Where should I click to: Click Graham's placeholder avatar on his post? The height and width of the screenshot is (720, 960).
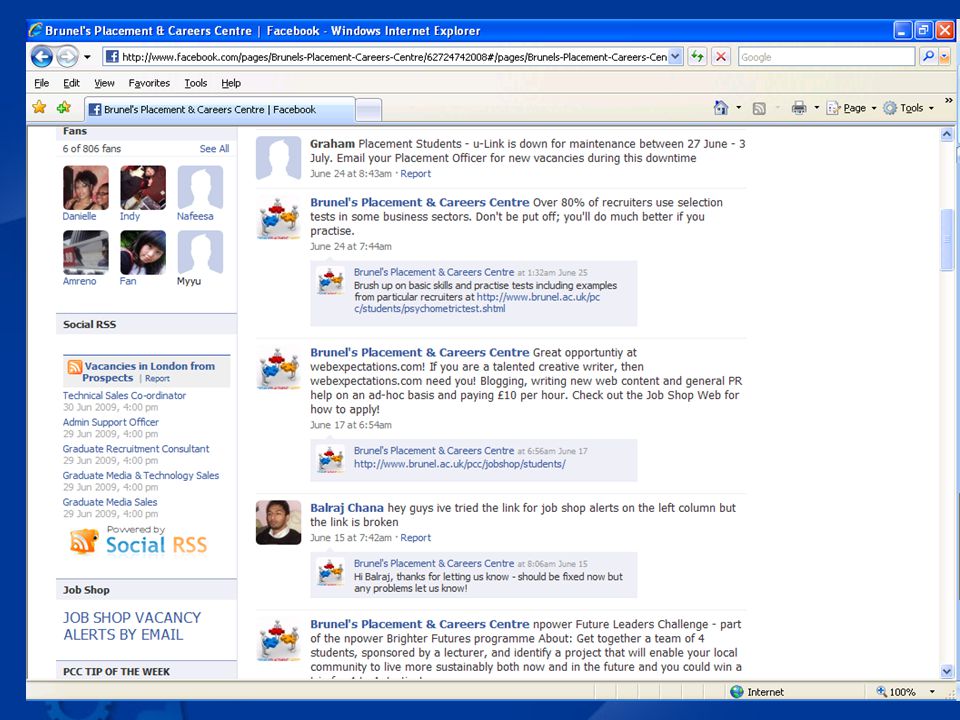tap(279, 158)
